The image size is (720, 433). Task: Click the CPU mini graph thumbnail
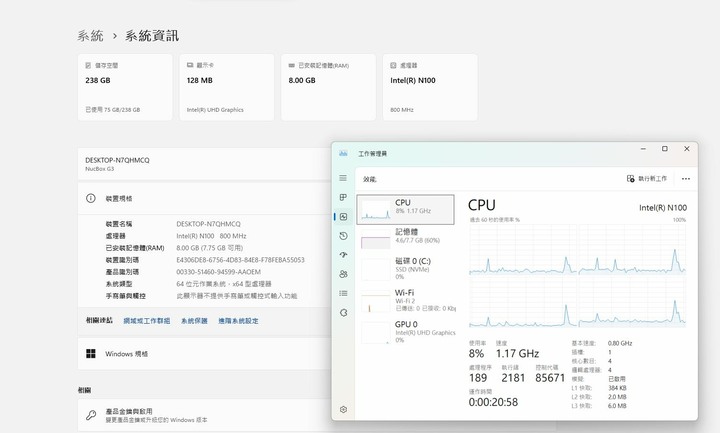376,210
